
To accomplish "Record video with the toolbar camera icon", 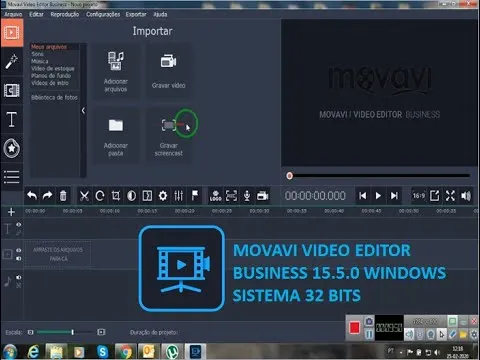I will click(x=263, y=196).
